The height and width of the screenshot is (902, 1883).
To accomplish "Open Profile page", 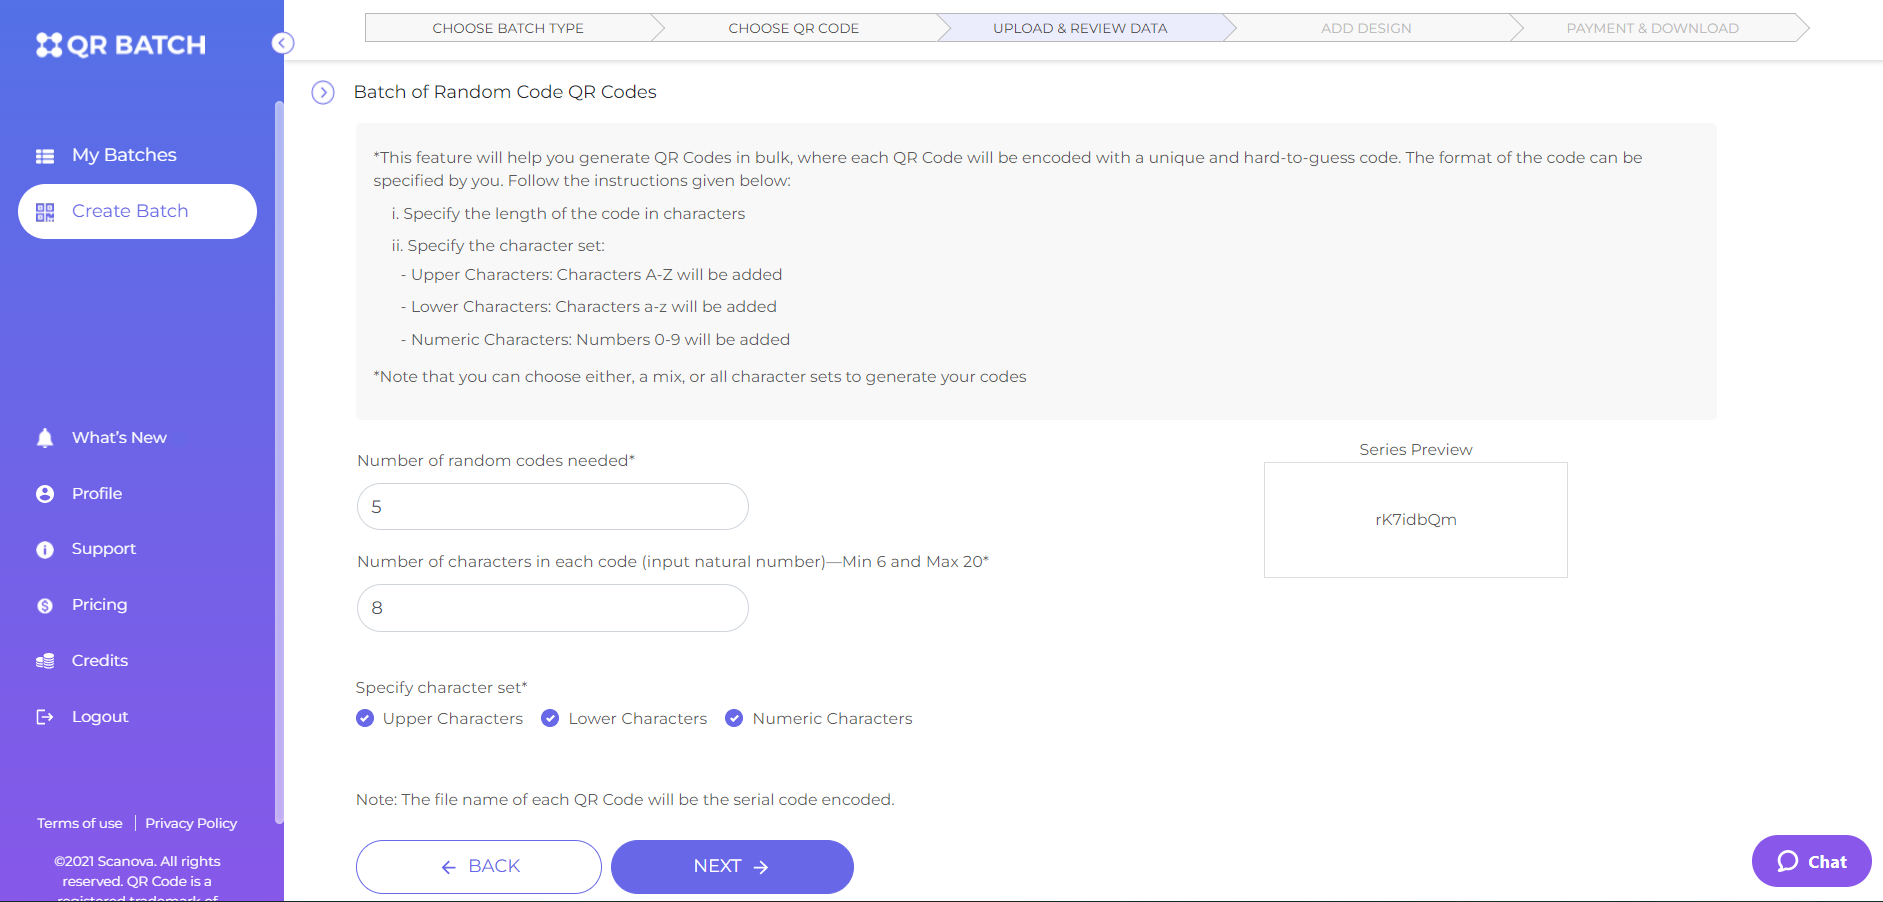I will (97, 494).
